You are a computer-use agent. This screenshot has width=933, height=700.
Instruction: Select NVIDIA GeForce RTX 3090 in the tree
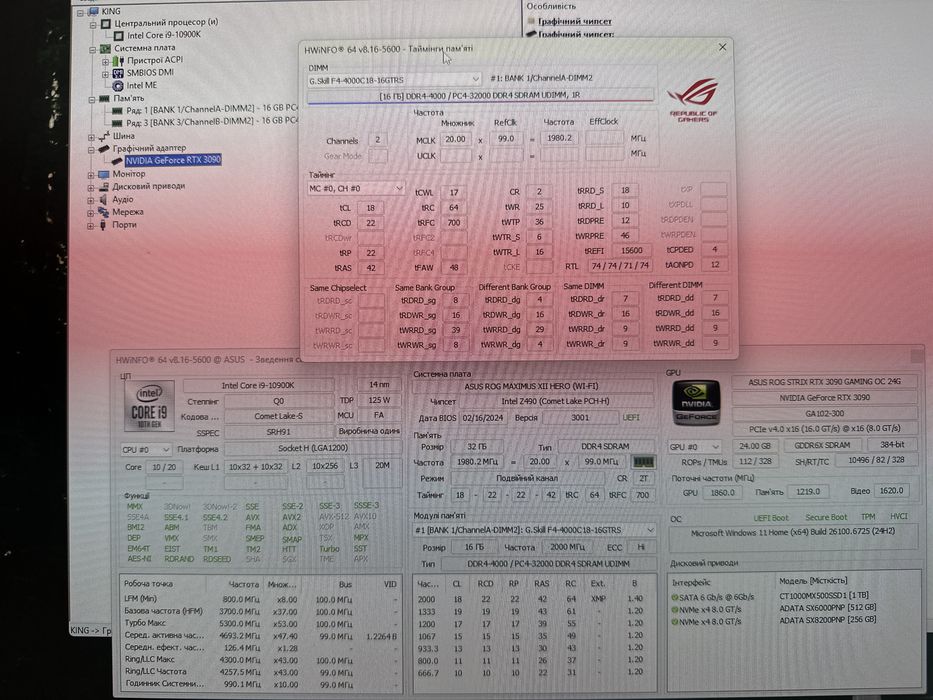pos(173,160)
